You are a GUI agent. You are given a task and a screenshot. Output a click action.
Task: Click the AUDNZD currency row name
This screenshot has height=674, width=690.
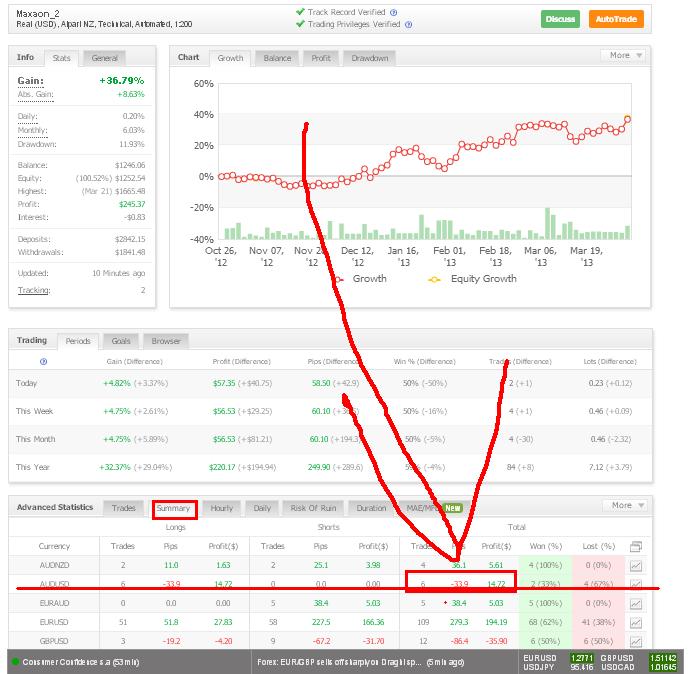(54, 565)
